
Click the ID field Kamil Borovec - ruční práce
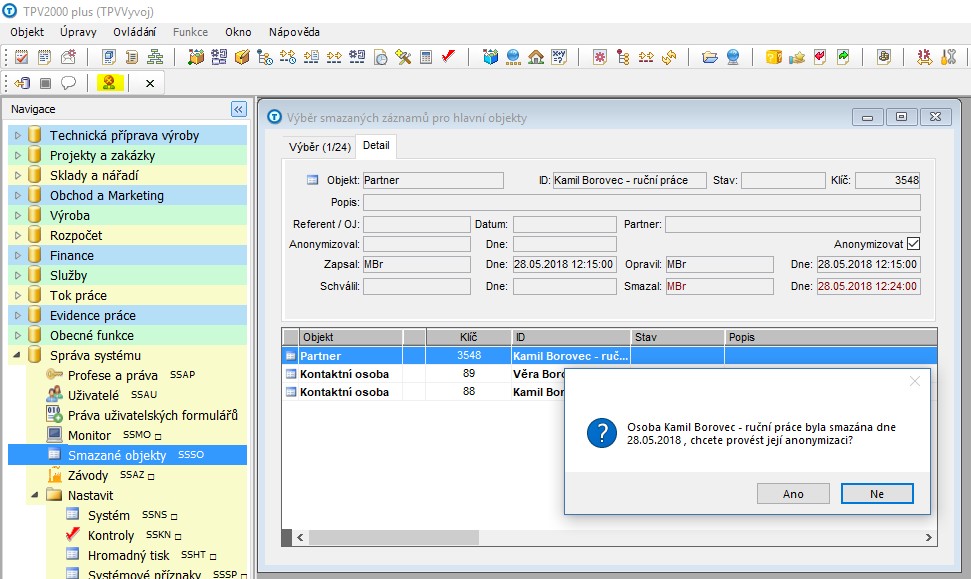click(629, 180)
